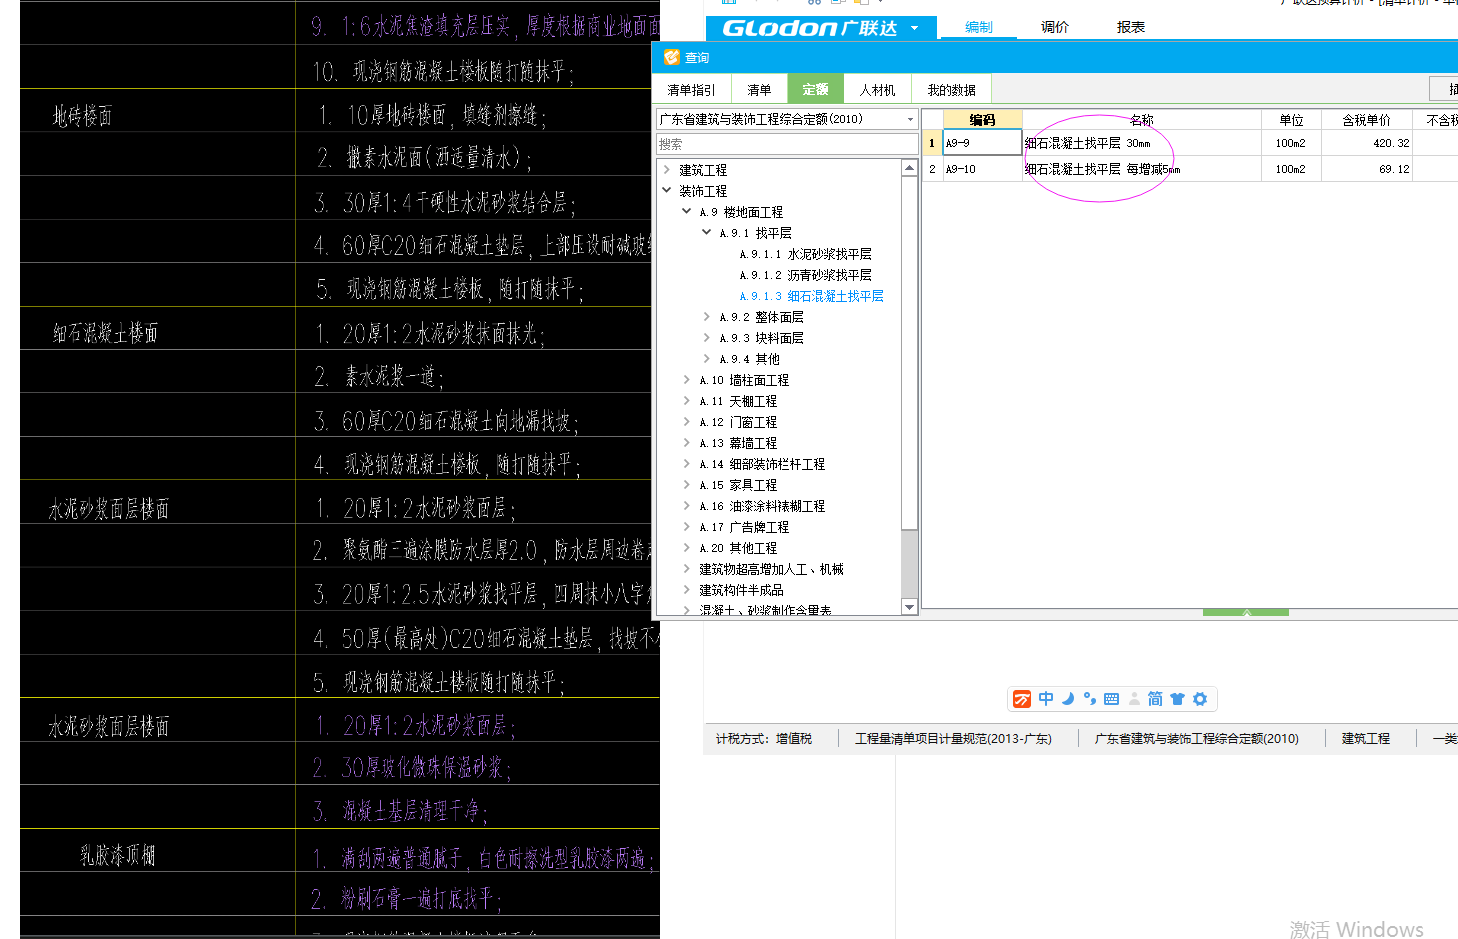Select tree item A.20 其他工程

[x=738, y=548]
